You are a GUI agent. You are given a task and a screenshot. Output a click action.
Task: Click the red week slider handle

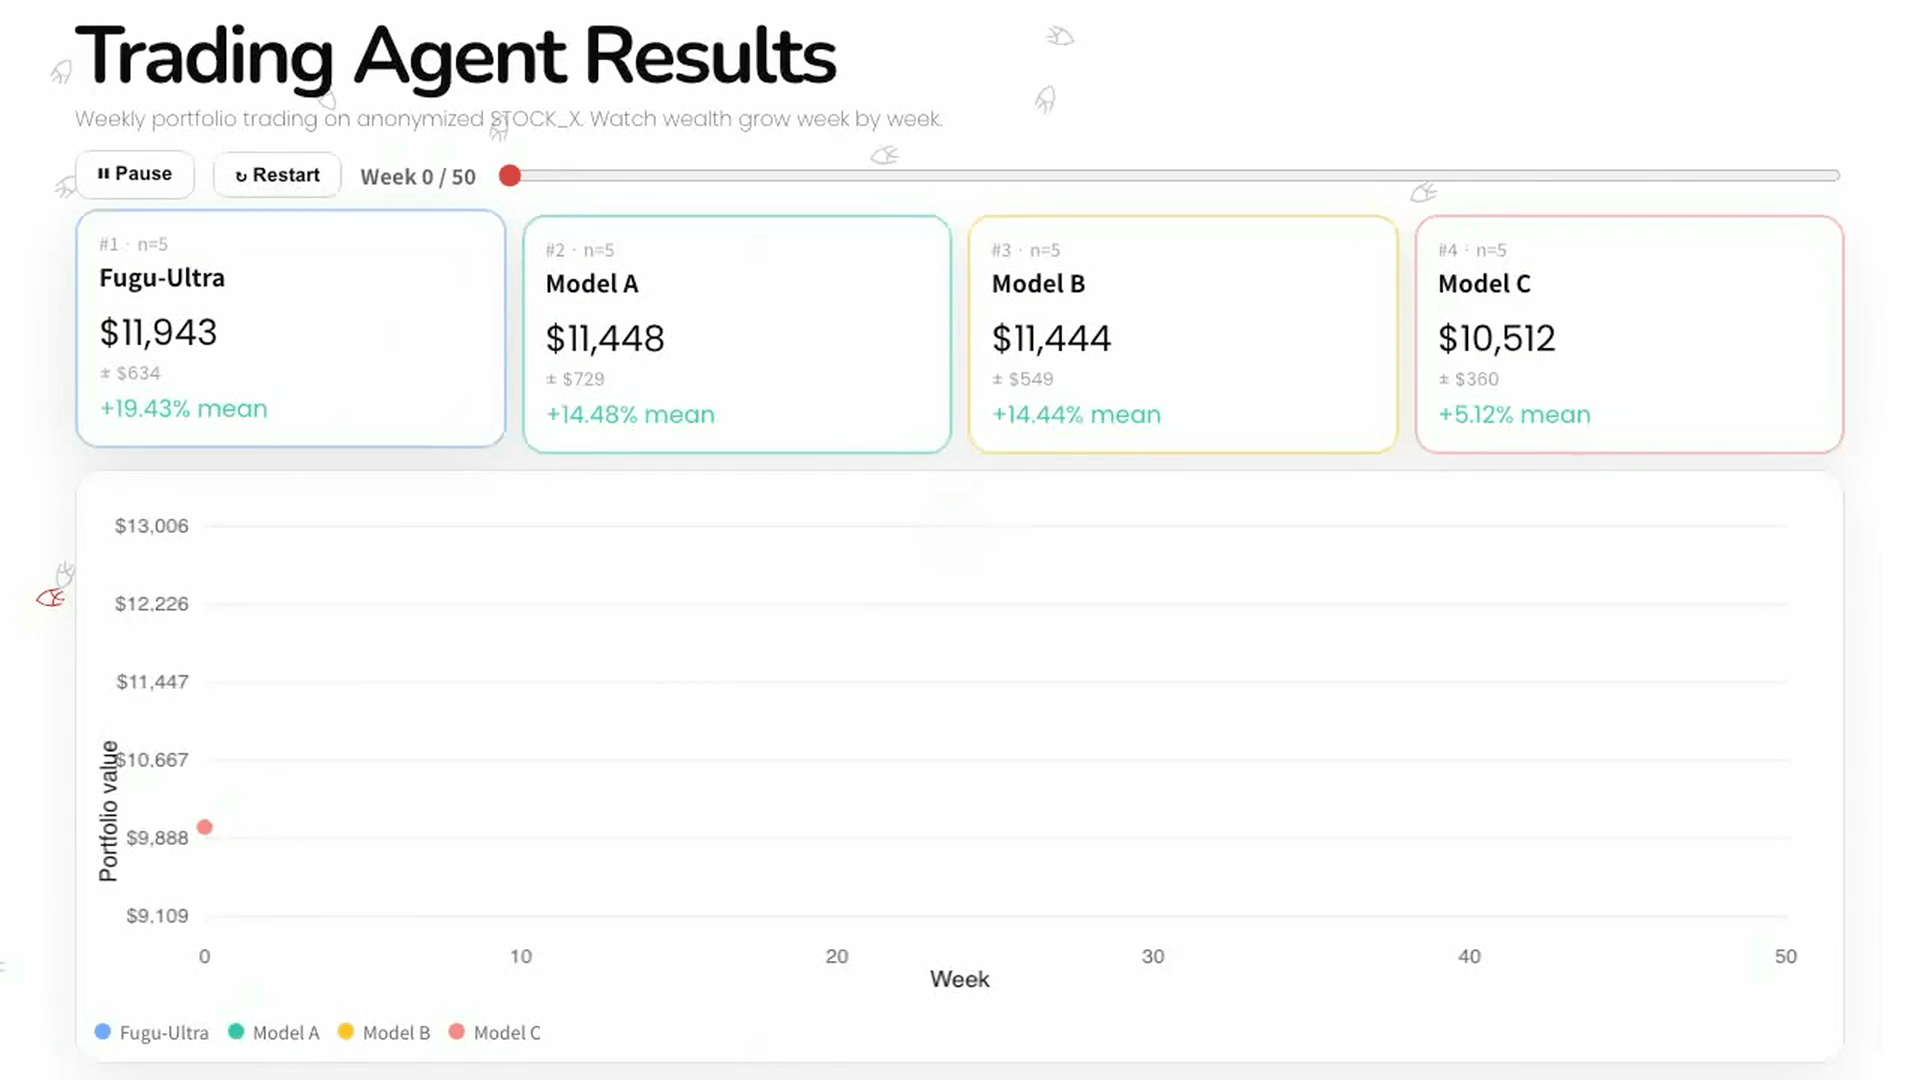click(510, 176)
